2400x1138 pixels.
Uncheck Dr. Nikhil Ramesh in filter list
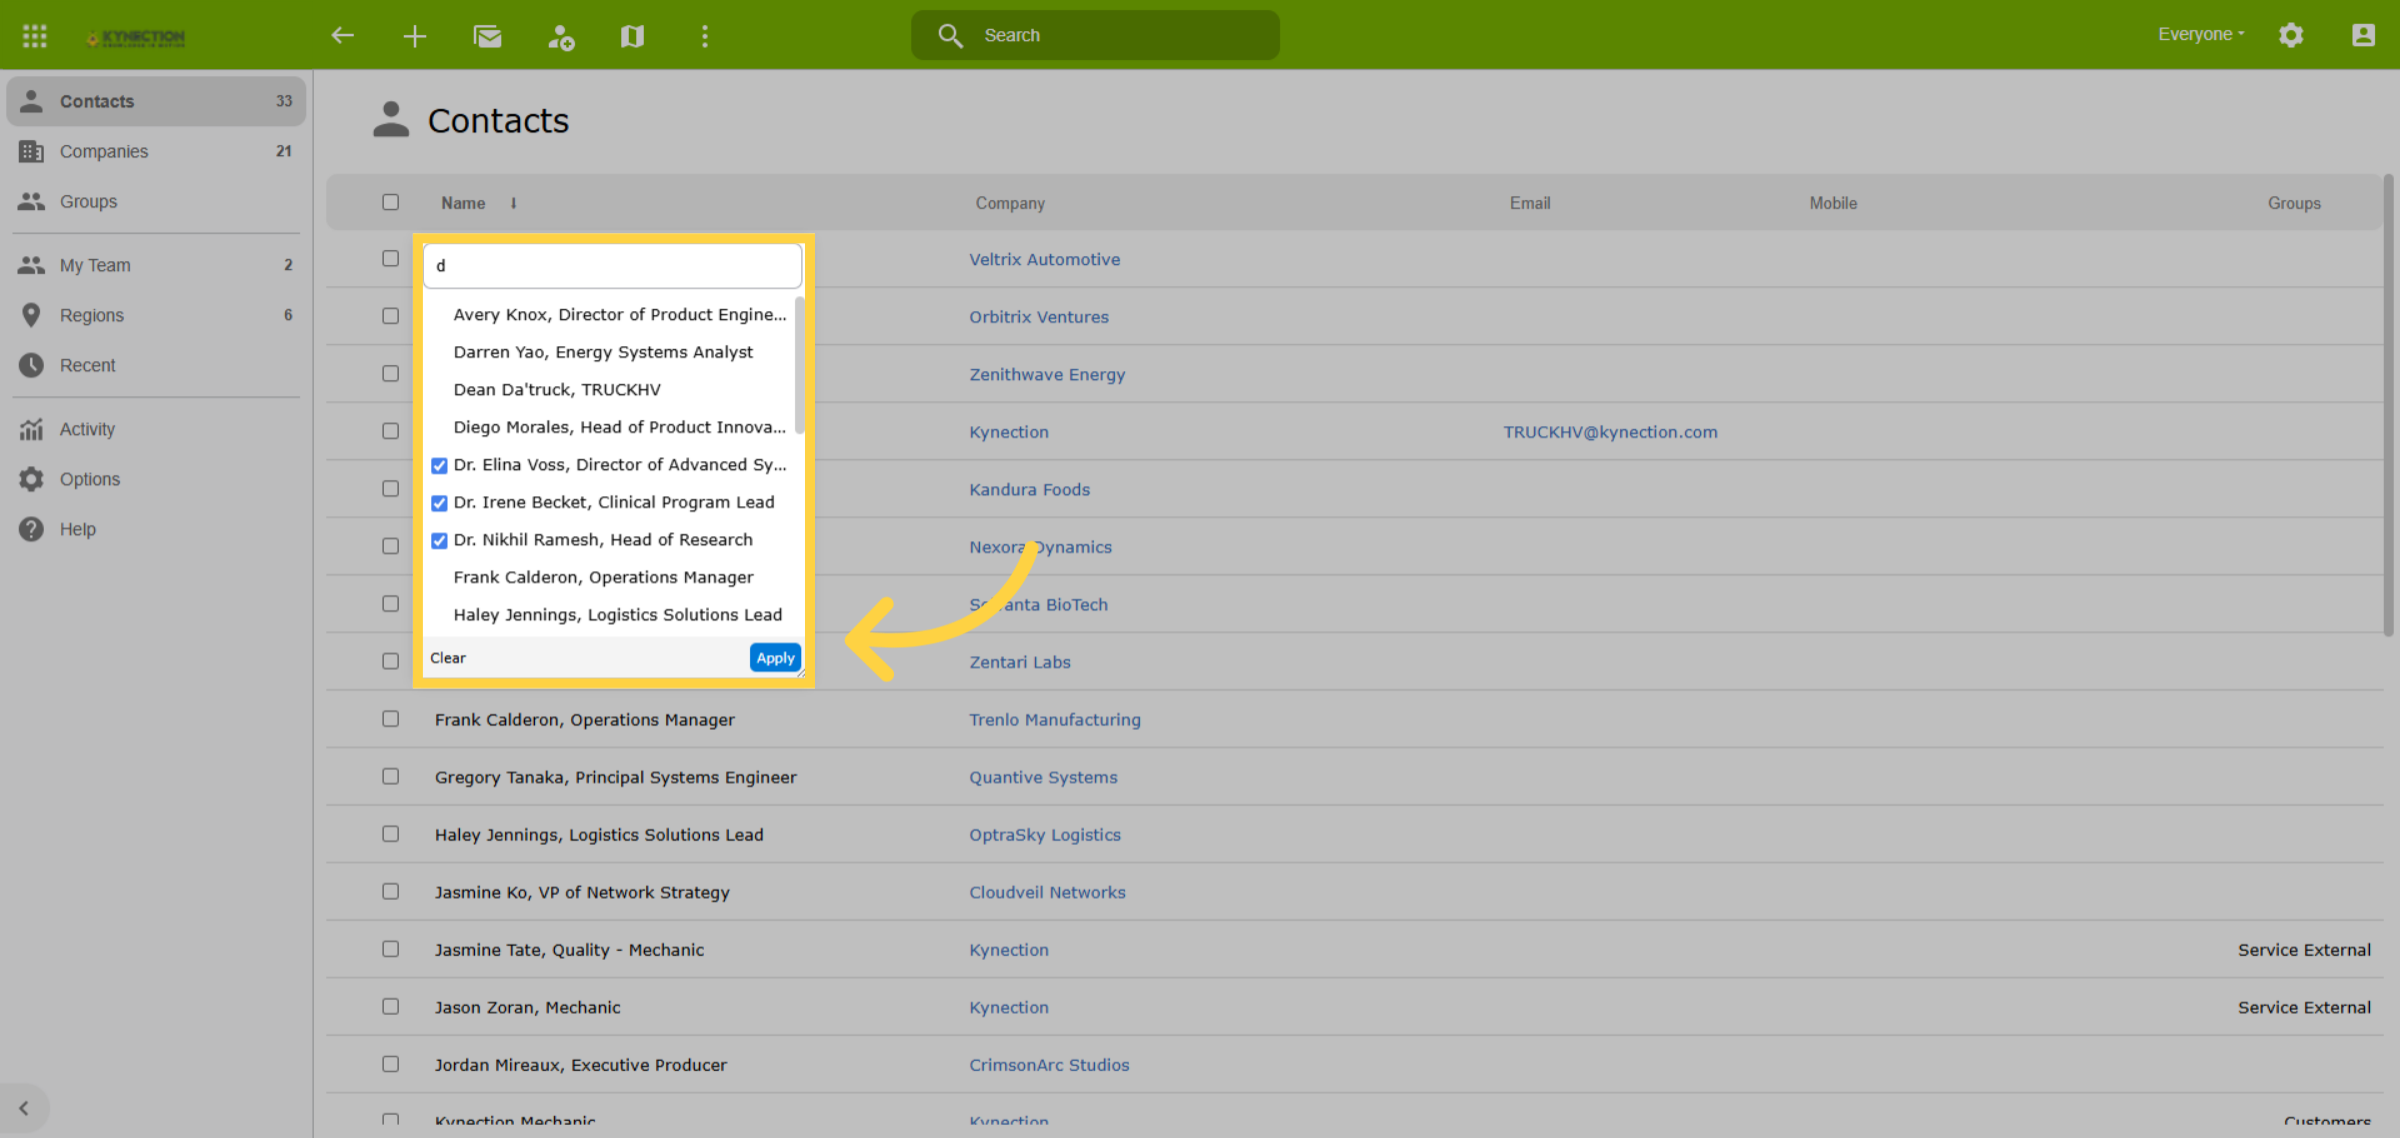[x=439, y=540]
